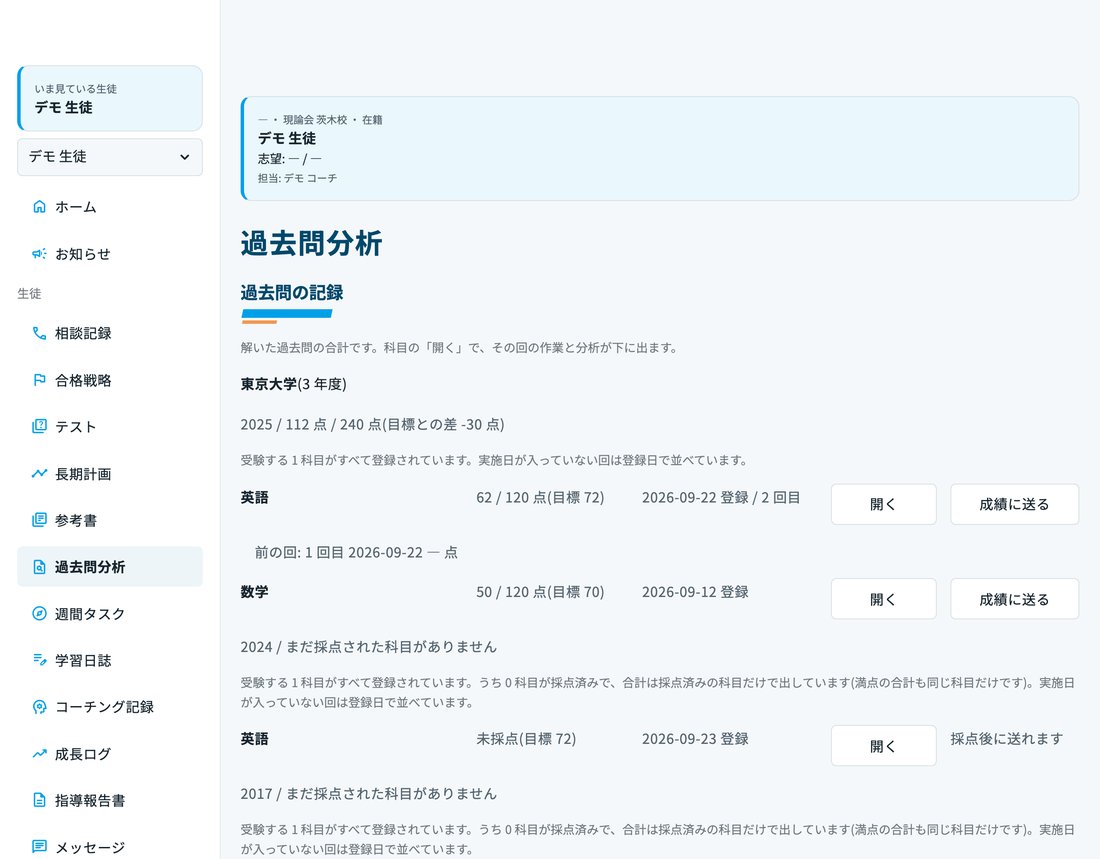1100x859 pixels.
Task: Click 開く for 数学 row
Action: coord(883,599)
